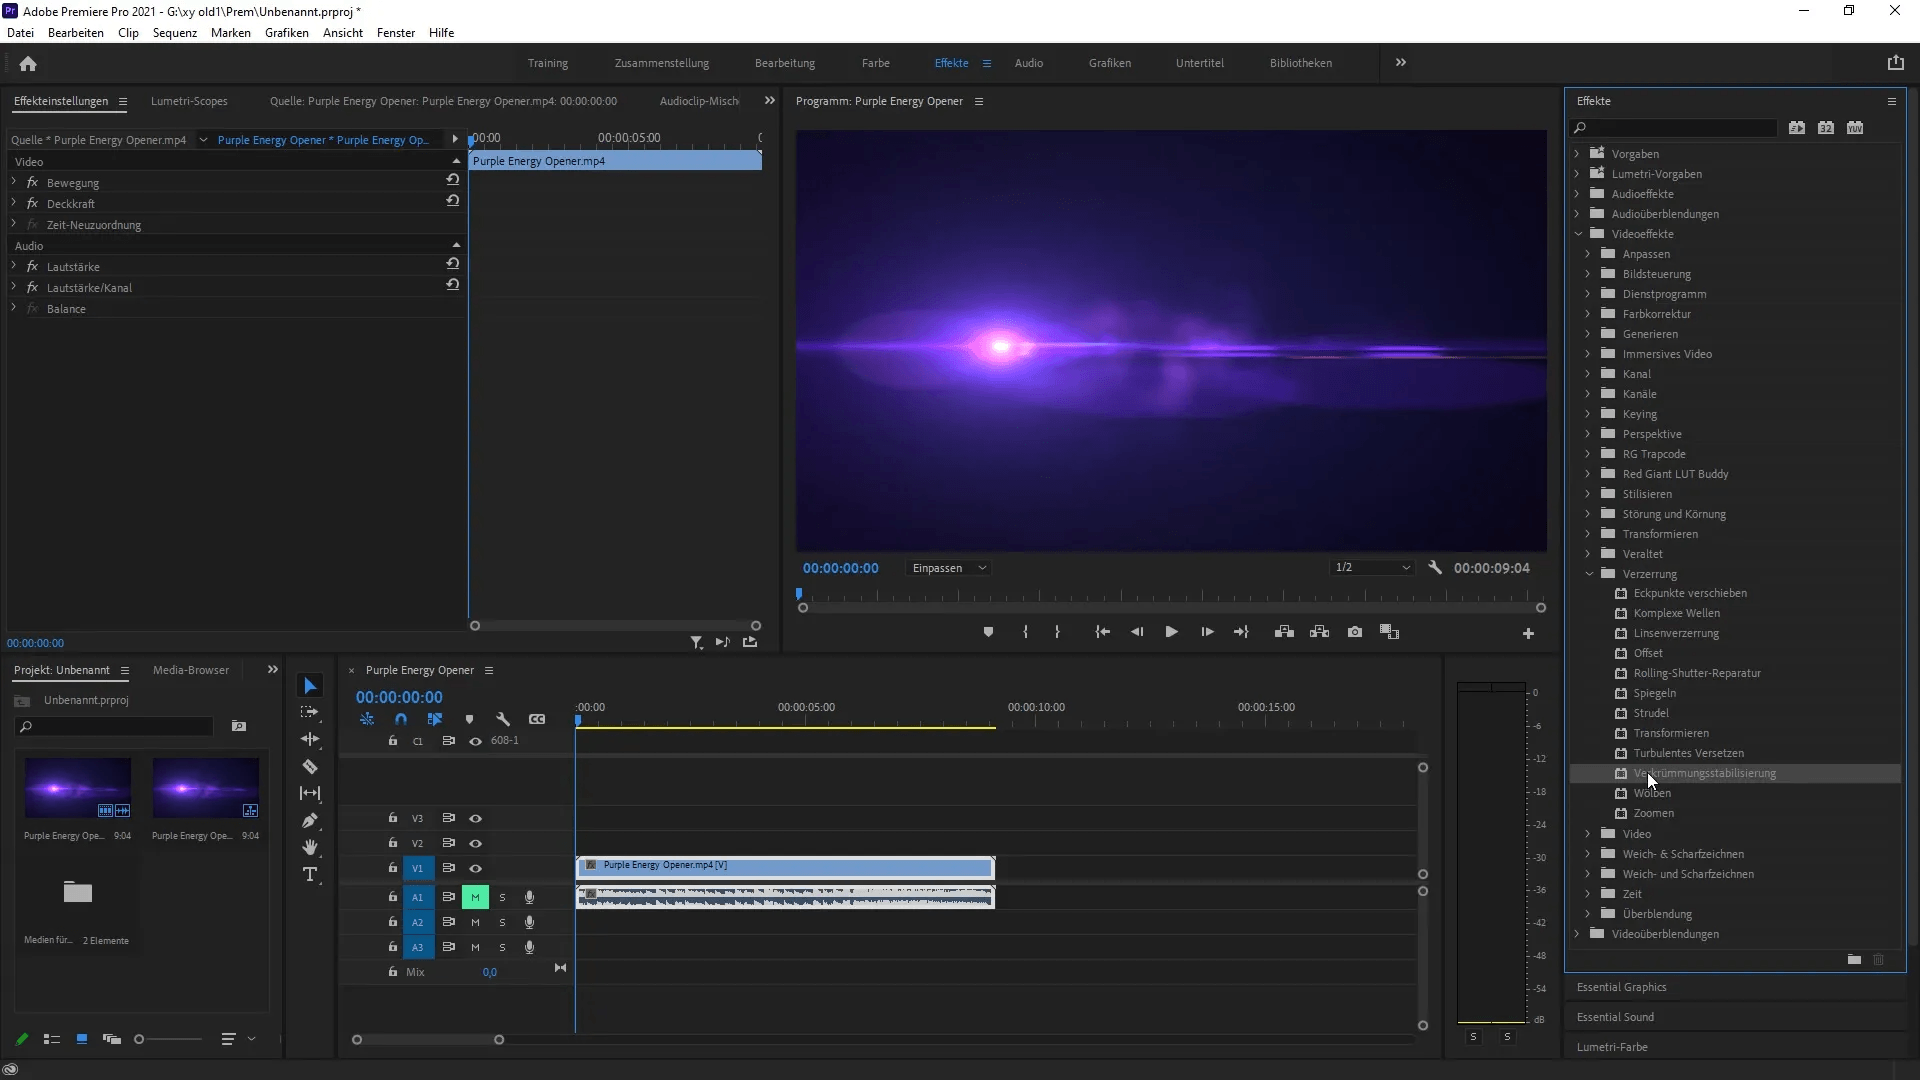Open the timeline display settings wrench
This screenshot has width=1920, height=1080.
pyautogui.click(x=503, y=719)
